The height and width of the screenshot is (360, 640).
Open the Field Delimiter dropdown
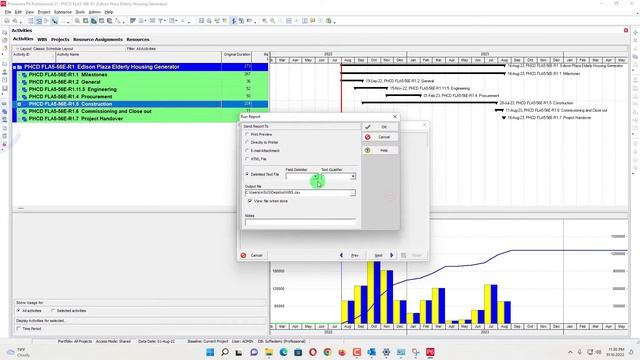316,176
